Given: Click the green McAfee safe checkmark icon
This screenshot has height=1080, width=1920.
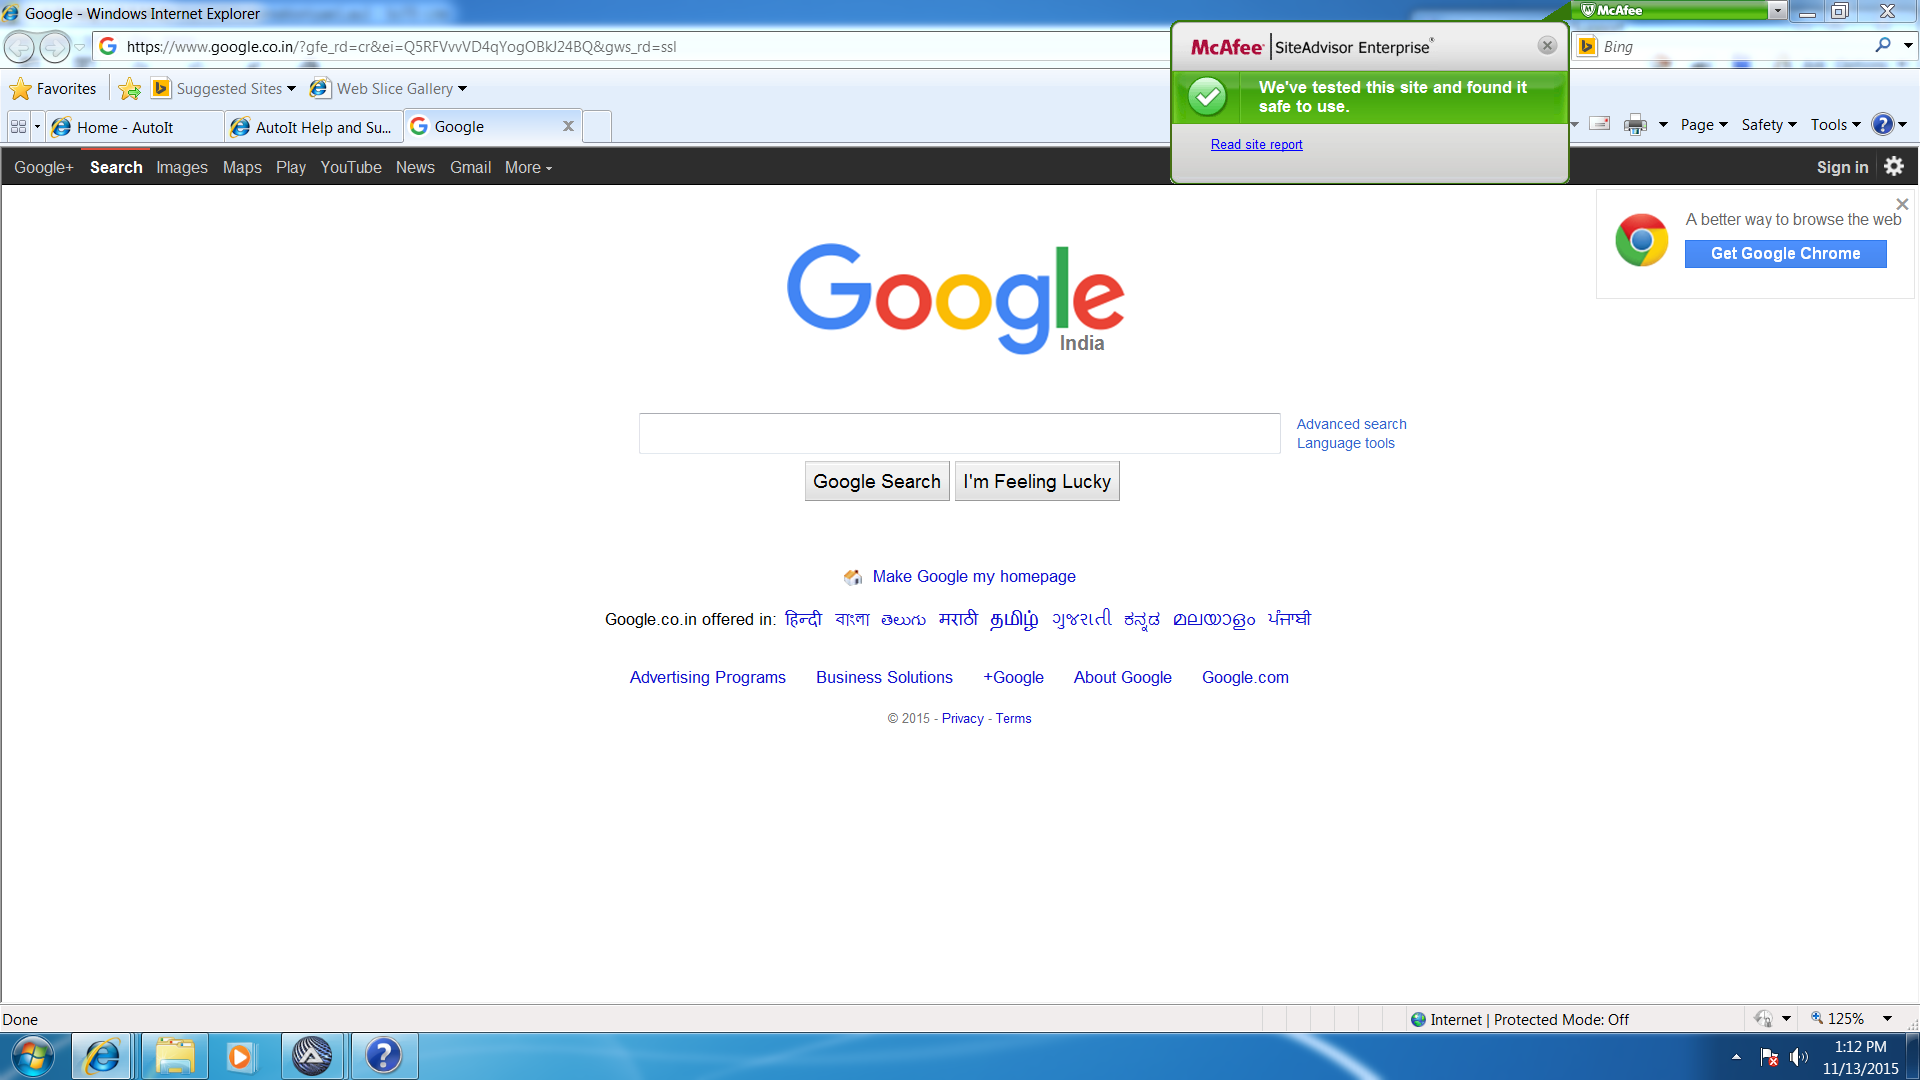Looking at the screenshot, I should (x=1207, y=97).
